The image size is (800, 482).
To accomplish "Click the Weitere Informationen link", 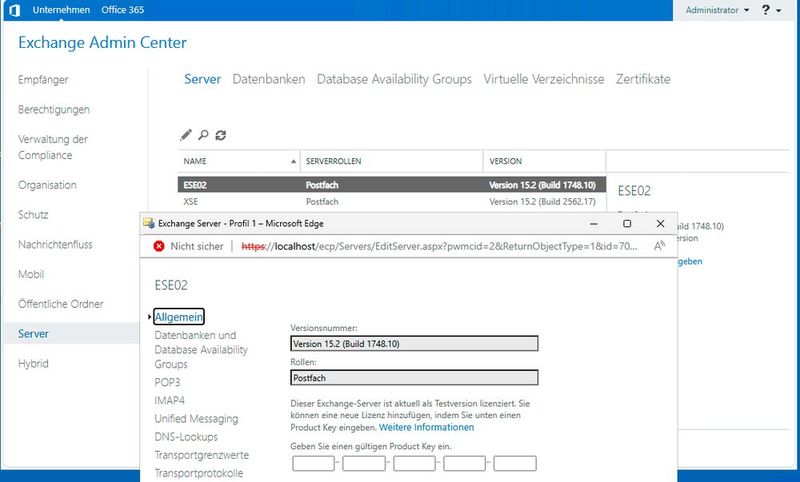I will (427, 427).
